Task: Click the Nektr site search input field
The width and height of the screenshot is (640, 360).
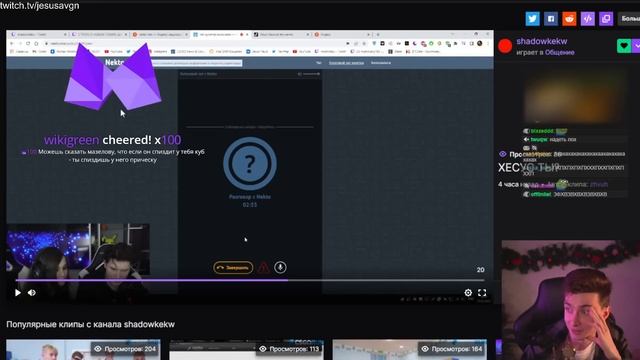Action: coord(196,63)
